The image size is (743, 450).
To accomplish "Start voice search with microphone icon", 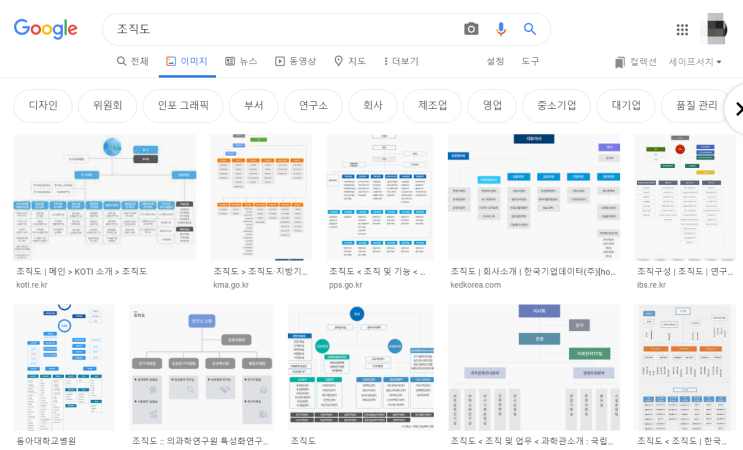I will click(501, 29).
